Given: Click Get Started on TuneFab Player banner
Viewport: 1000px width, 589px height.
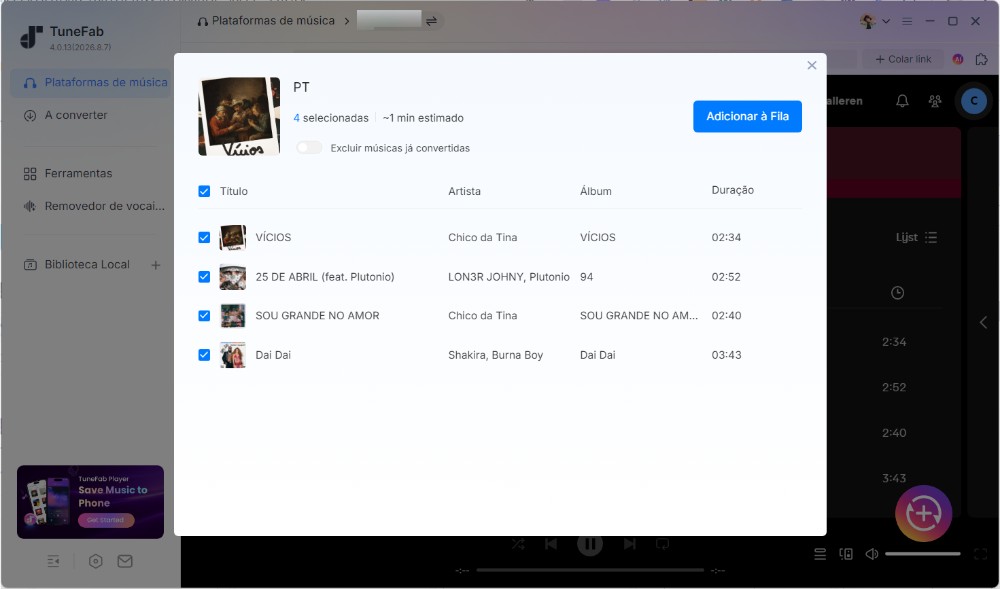Looking at the screenshot, I should pos(106,520).
